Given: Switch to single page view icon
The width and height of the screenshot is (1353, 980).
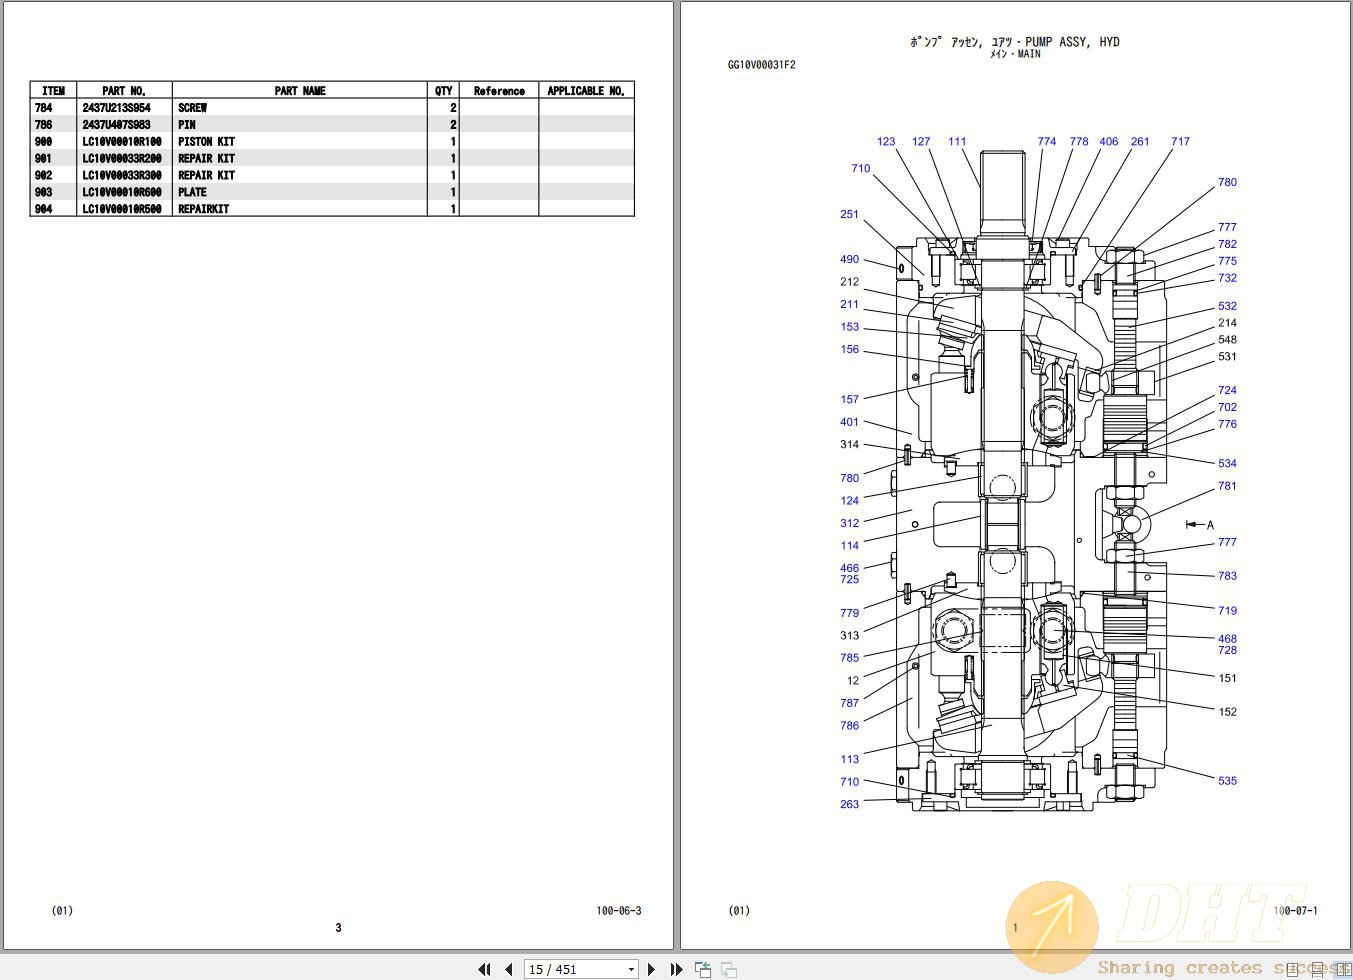Looking at the screenshot, I should click(x=1292, y=969).
